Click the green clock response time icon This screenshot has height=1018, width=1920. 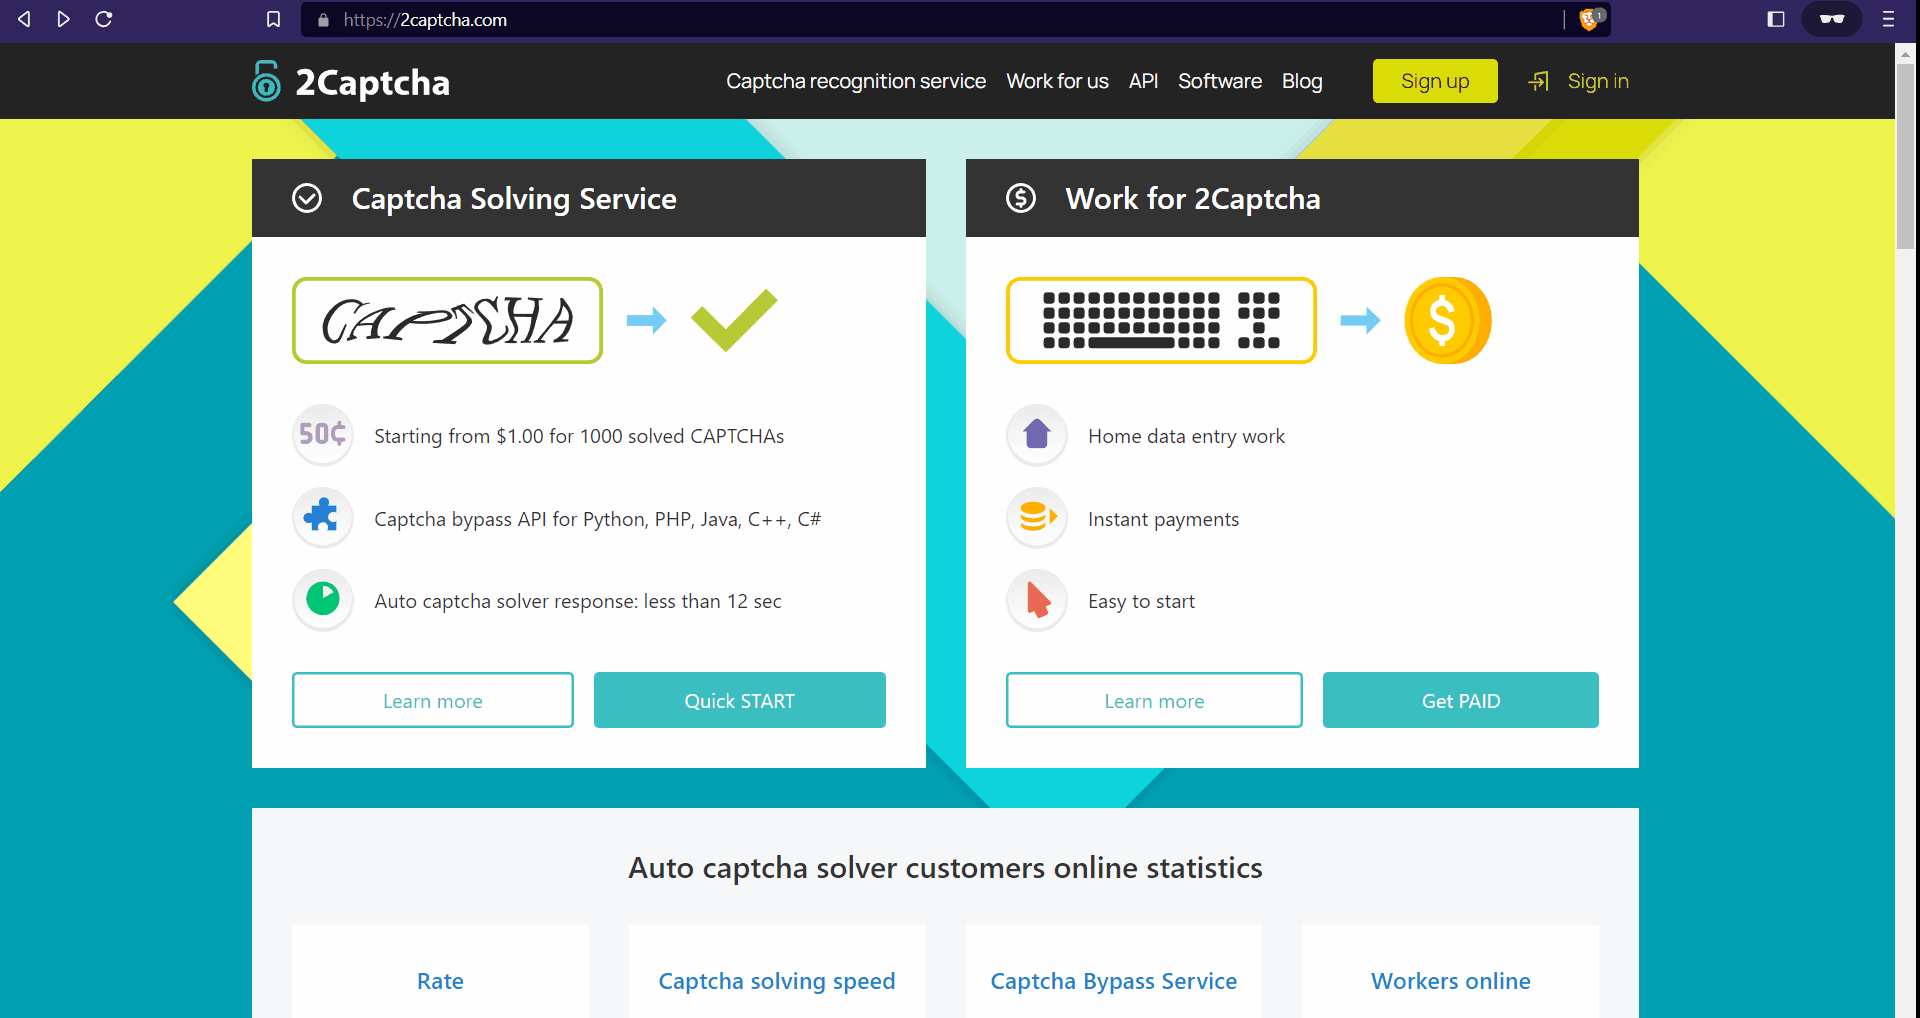323,599
